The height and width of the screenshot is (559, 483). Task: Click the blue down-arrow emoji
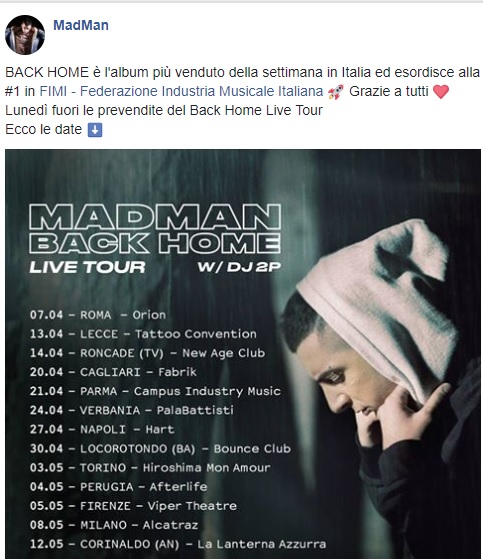[95, 130]
